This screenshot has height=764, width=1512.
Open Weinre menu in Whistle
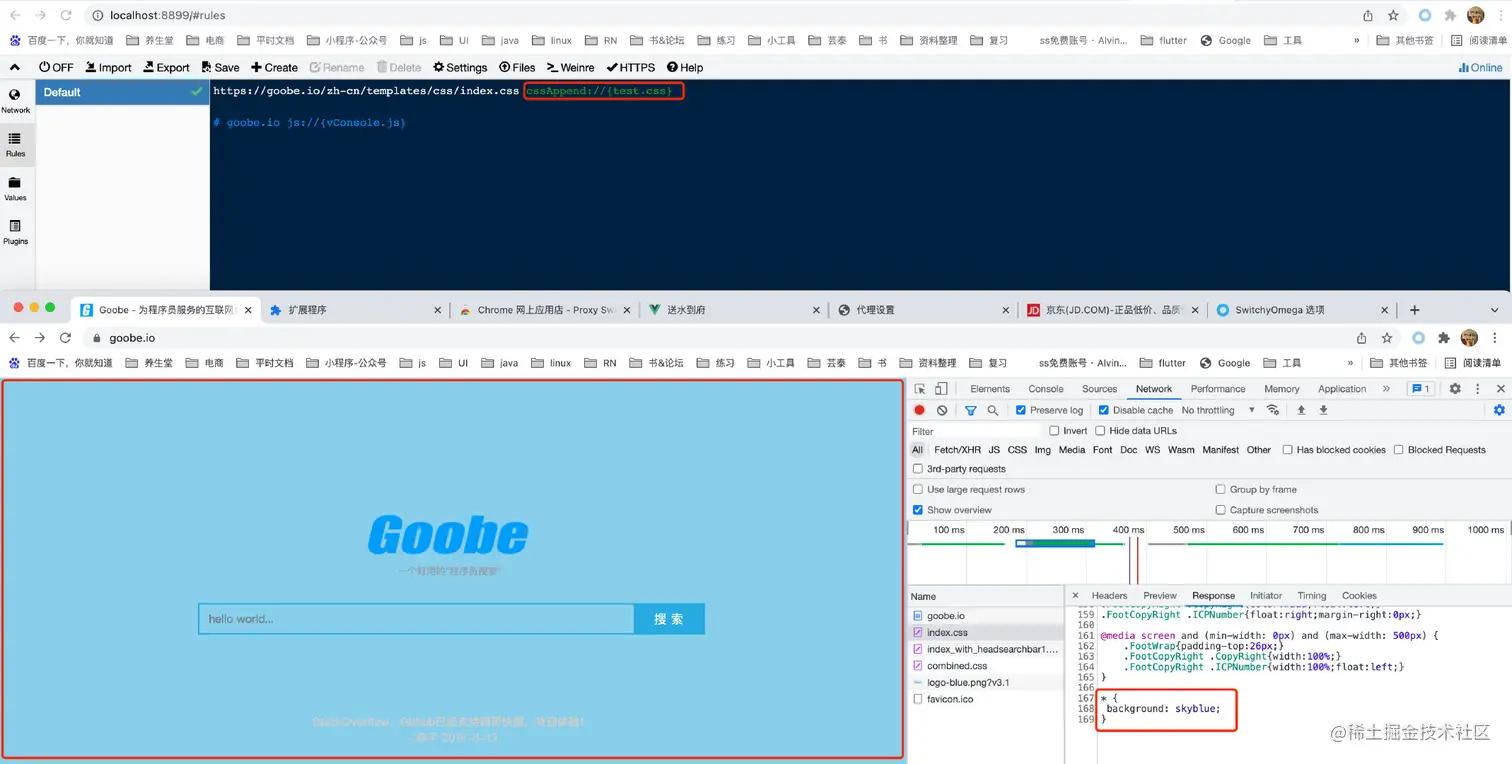(571, 67)
